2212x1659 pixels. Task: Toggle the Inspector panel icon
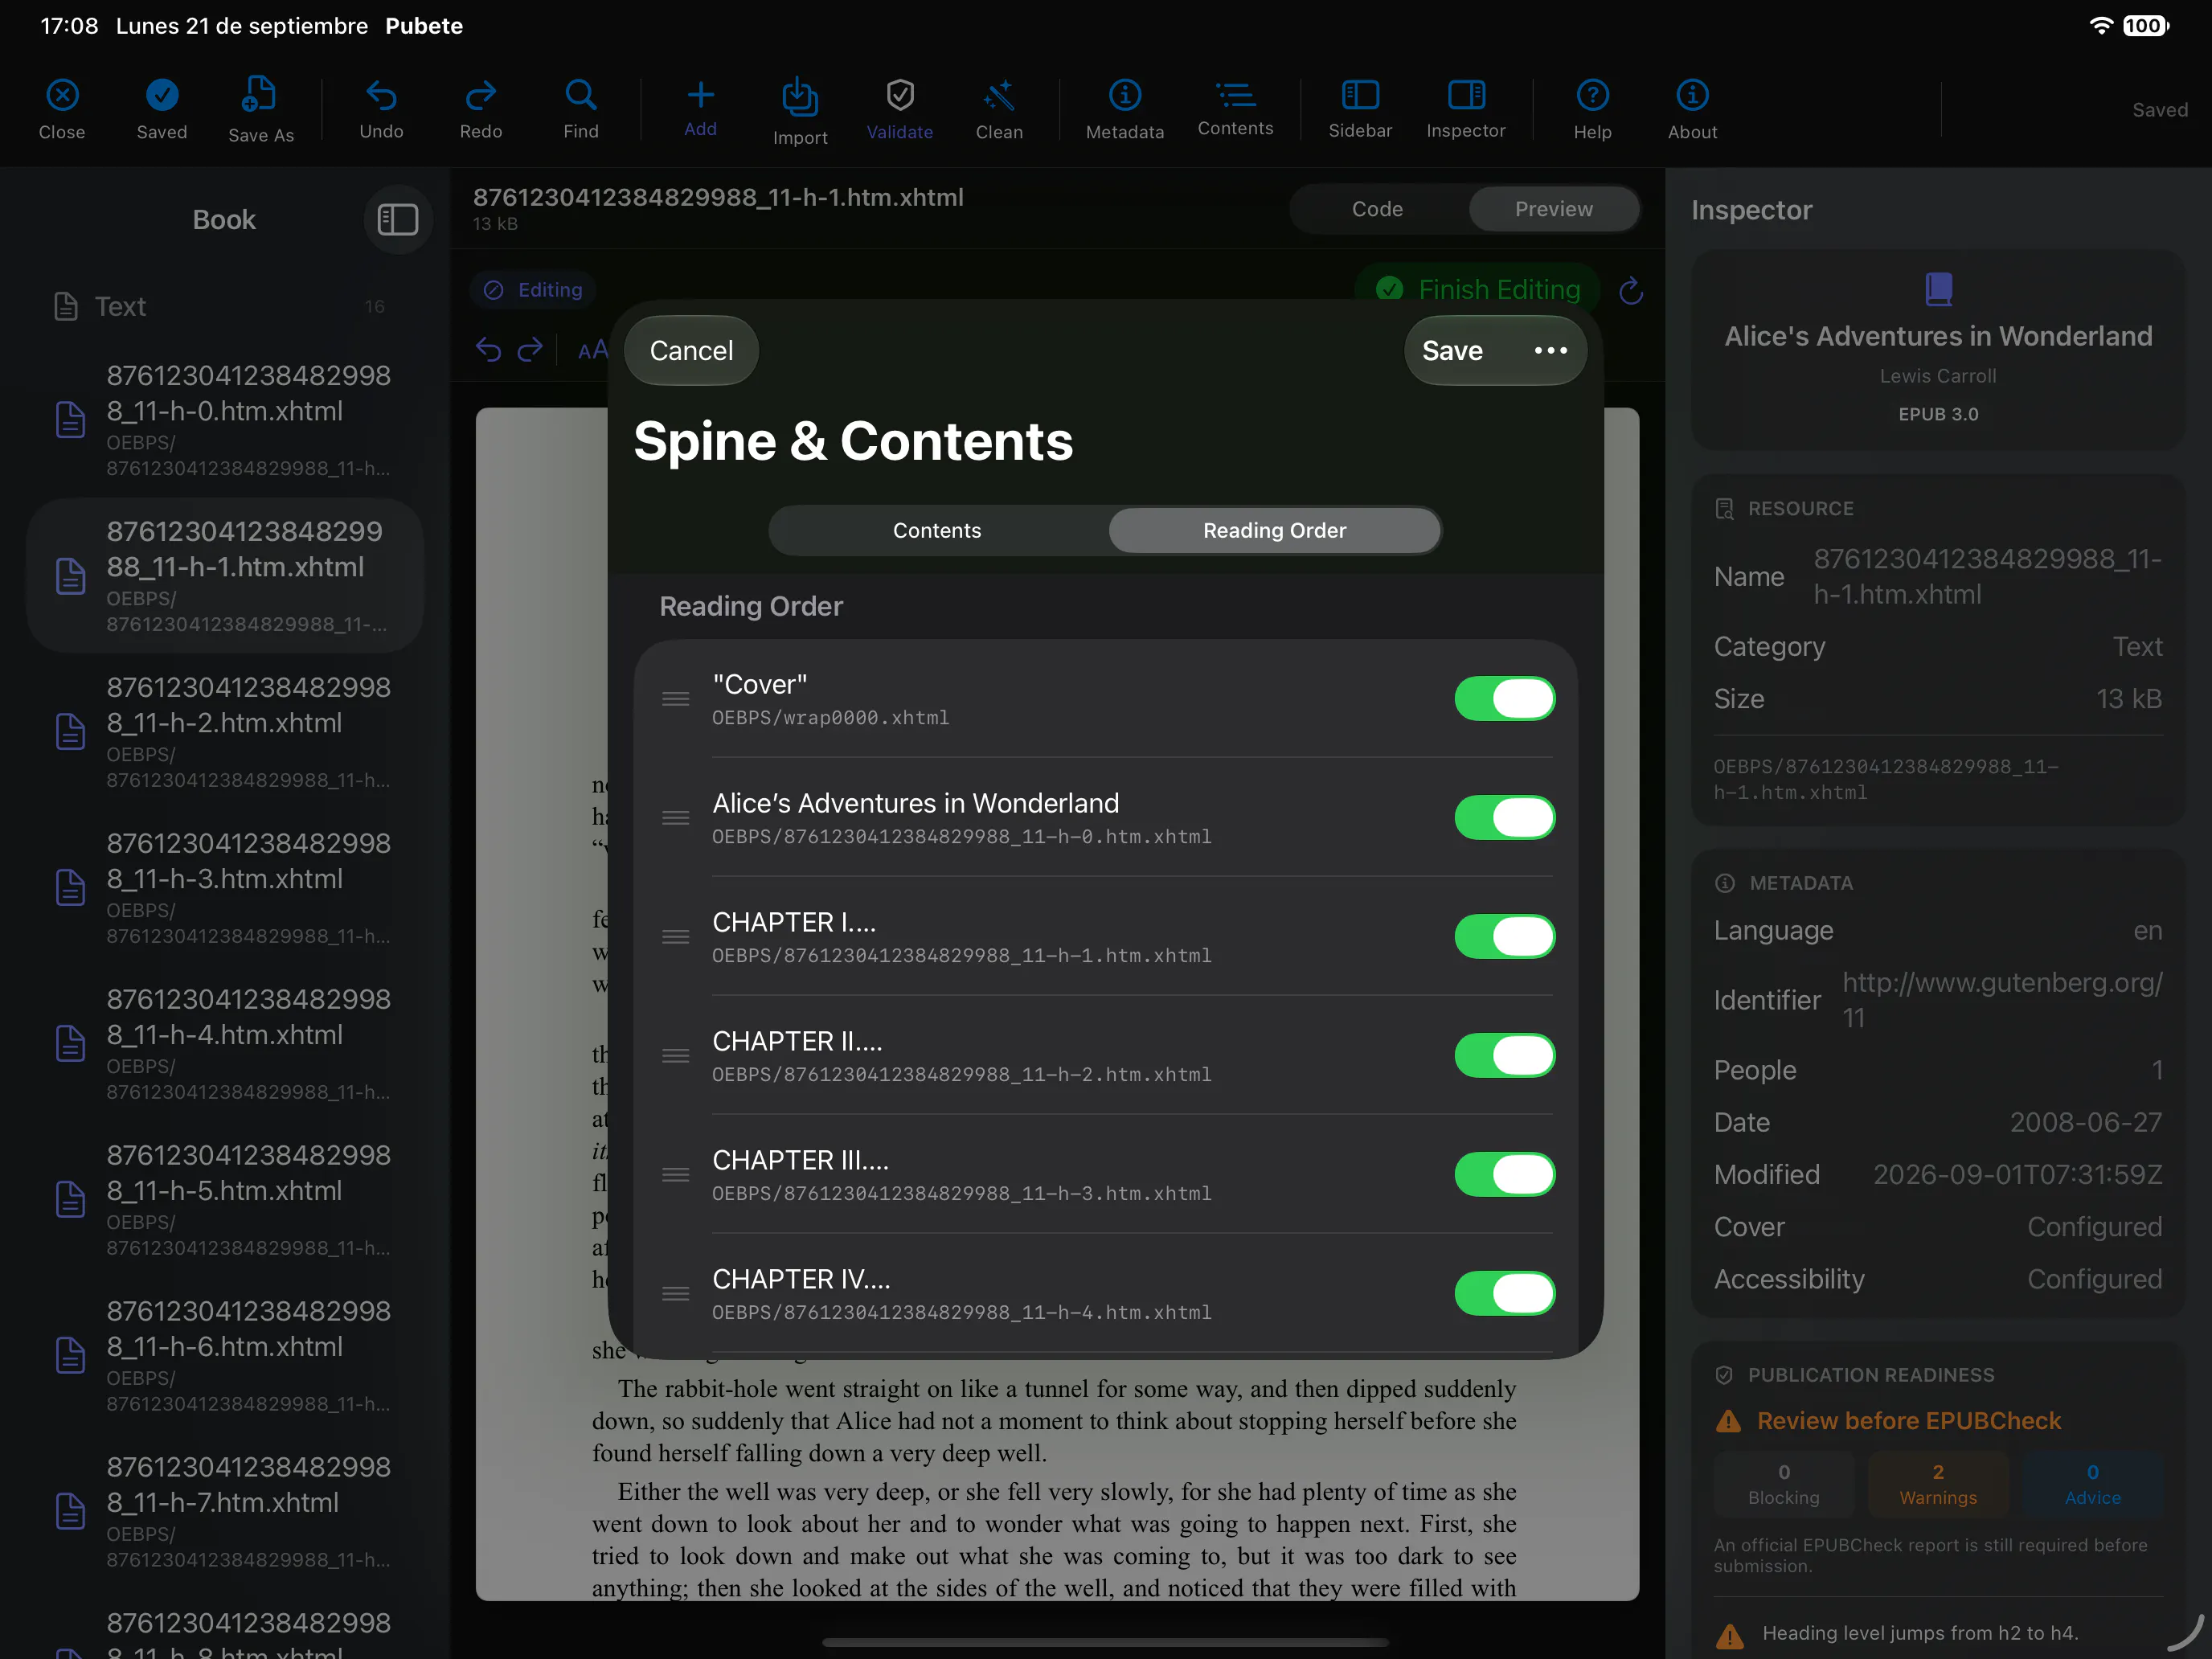pyautogui.click(x=1465, y=95)
